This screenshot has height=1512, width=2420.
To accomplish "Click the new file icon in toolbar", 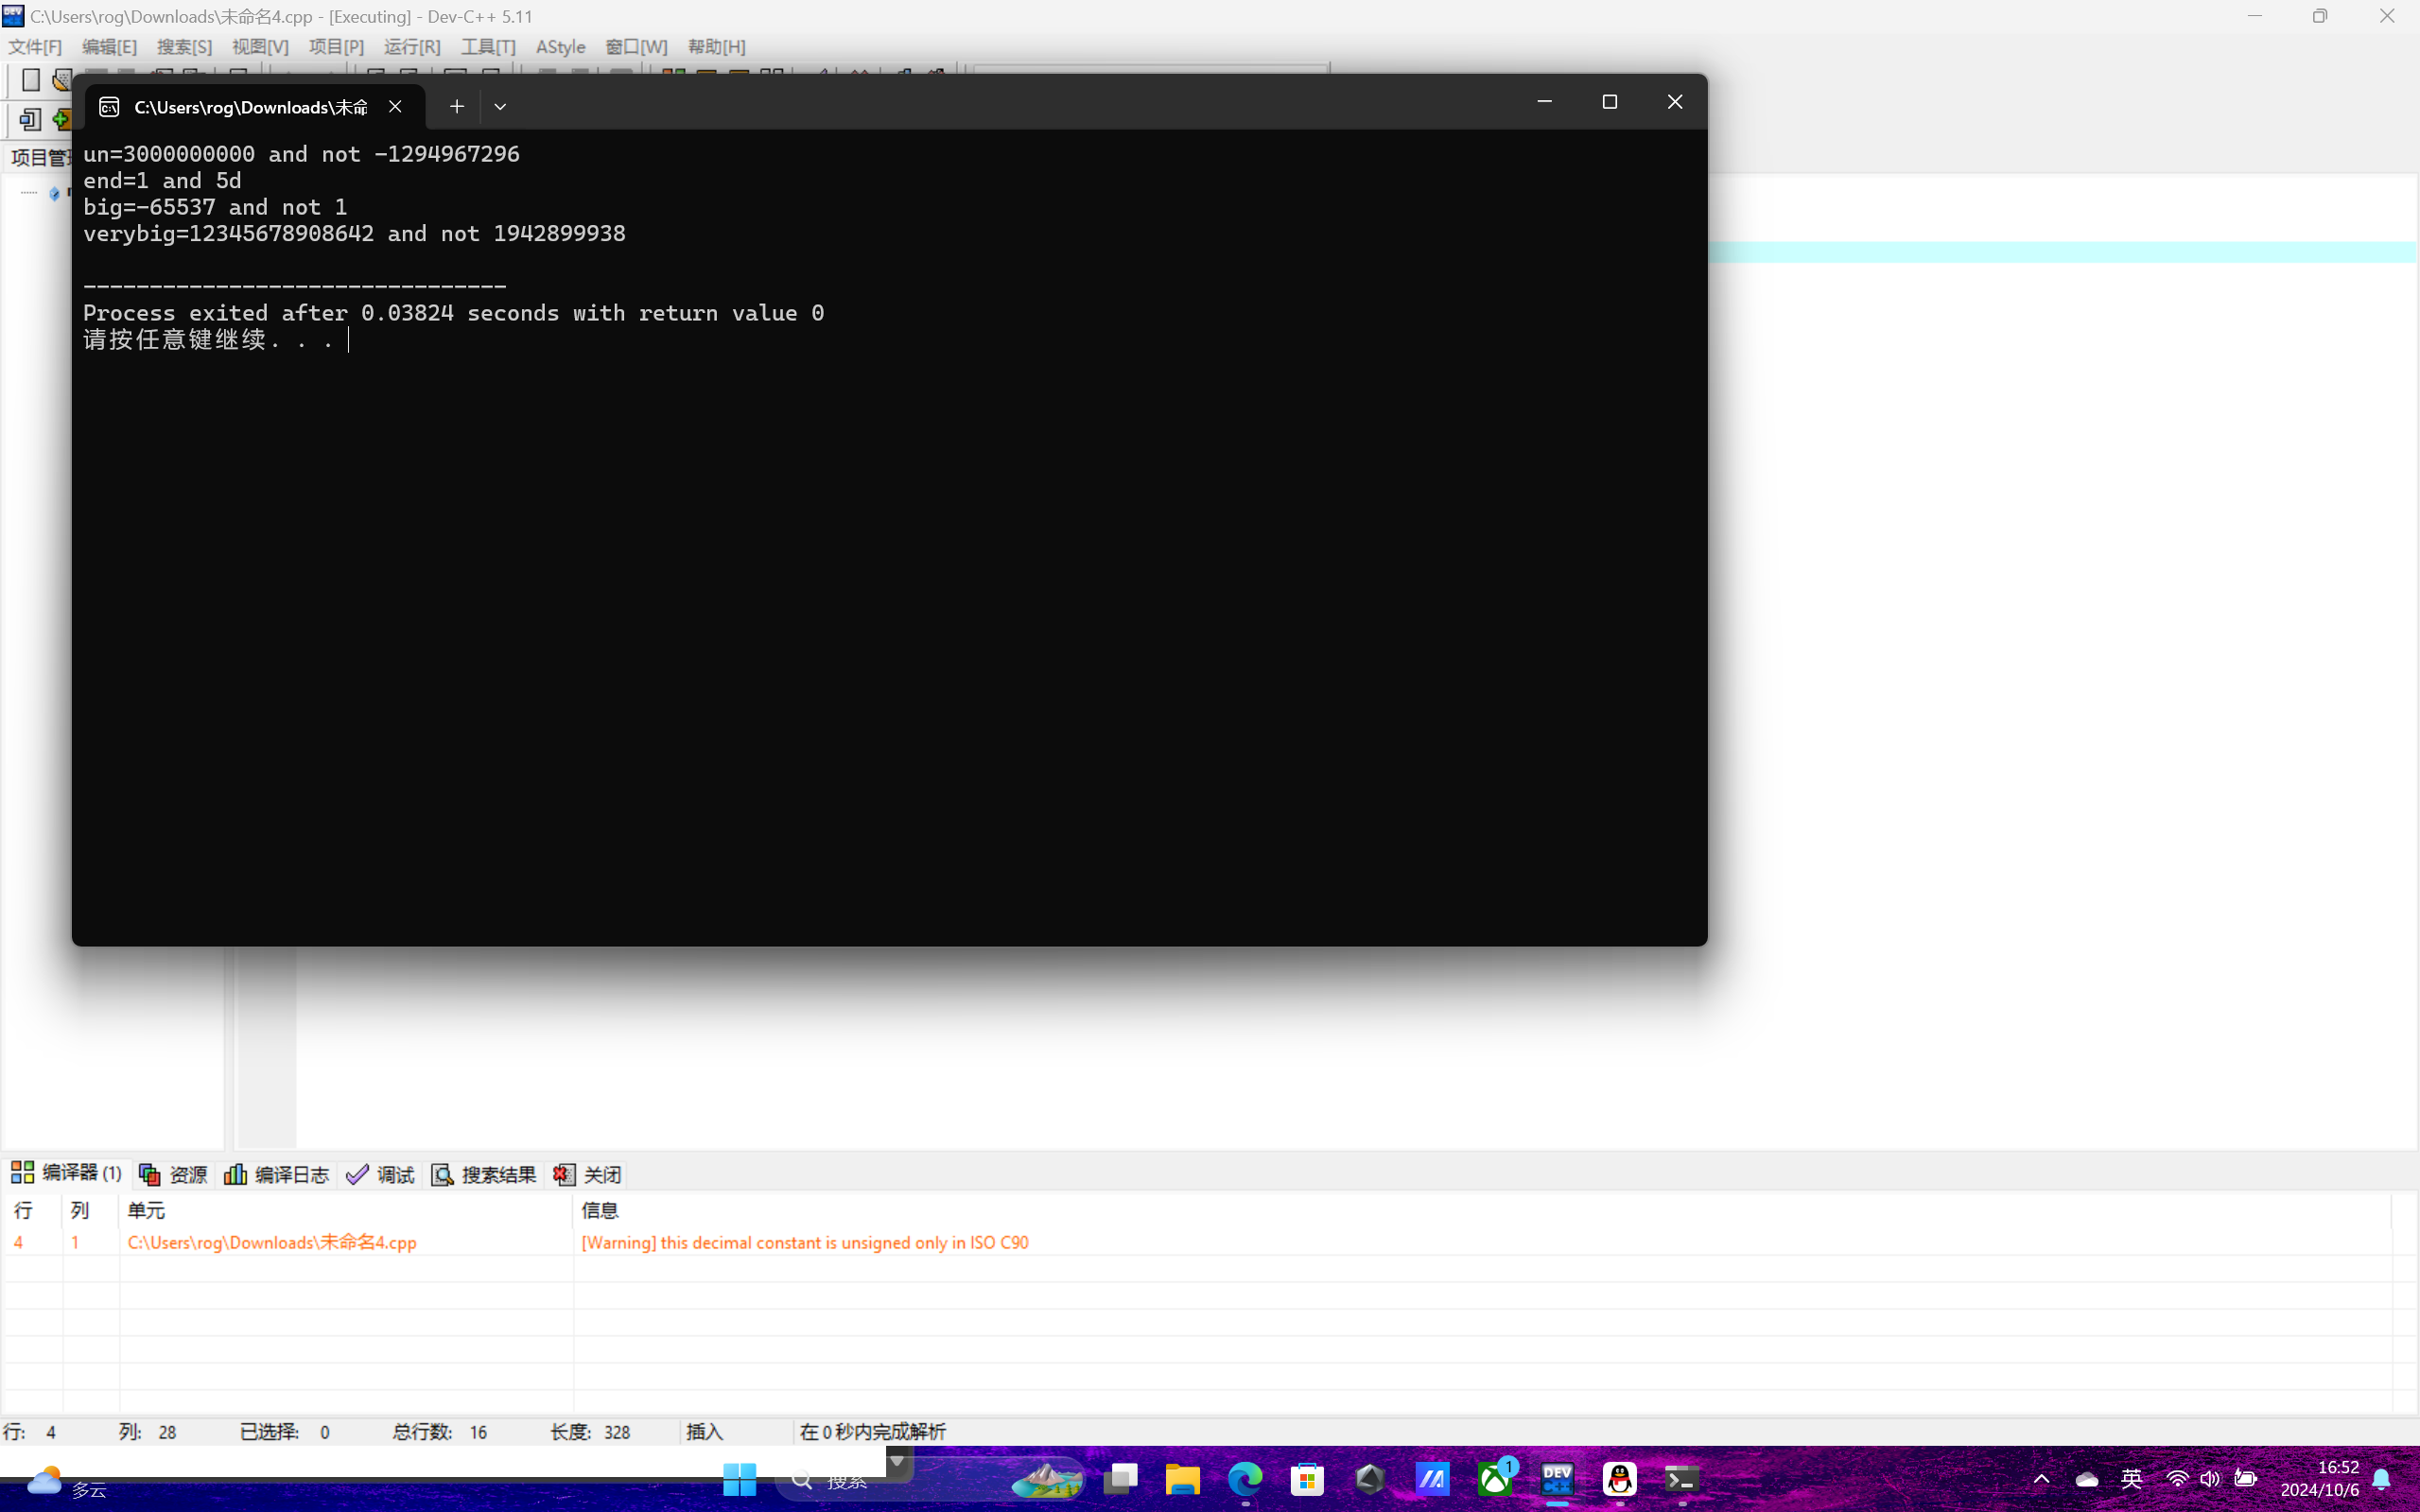I will [31, 80].
